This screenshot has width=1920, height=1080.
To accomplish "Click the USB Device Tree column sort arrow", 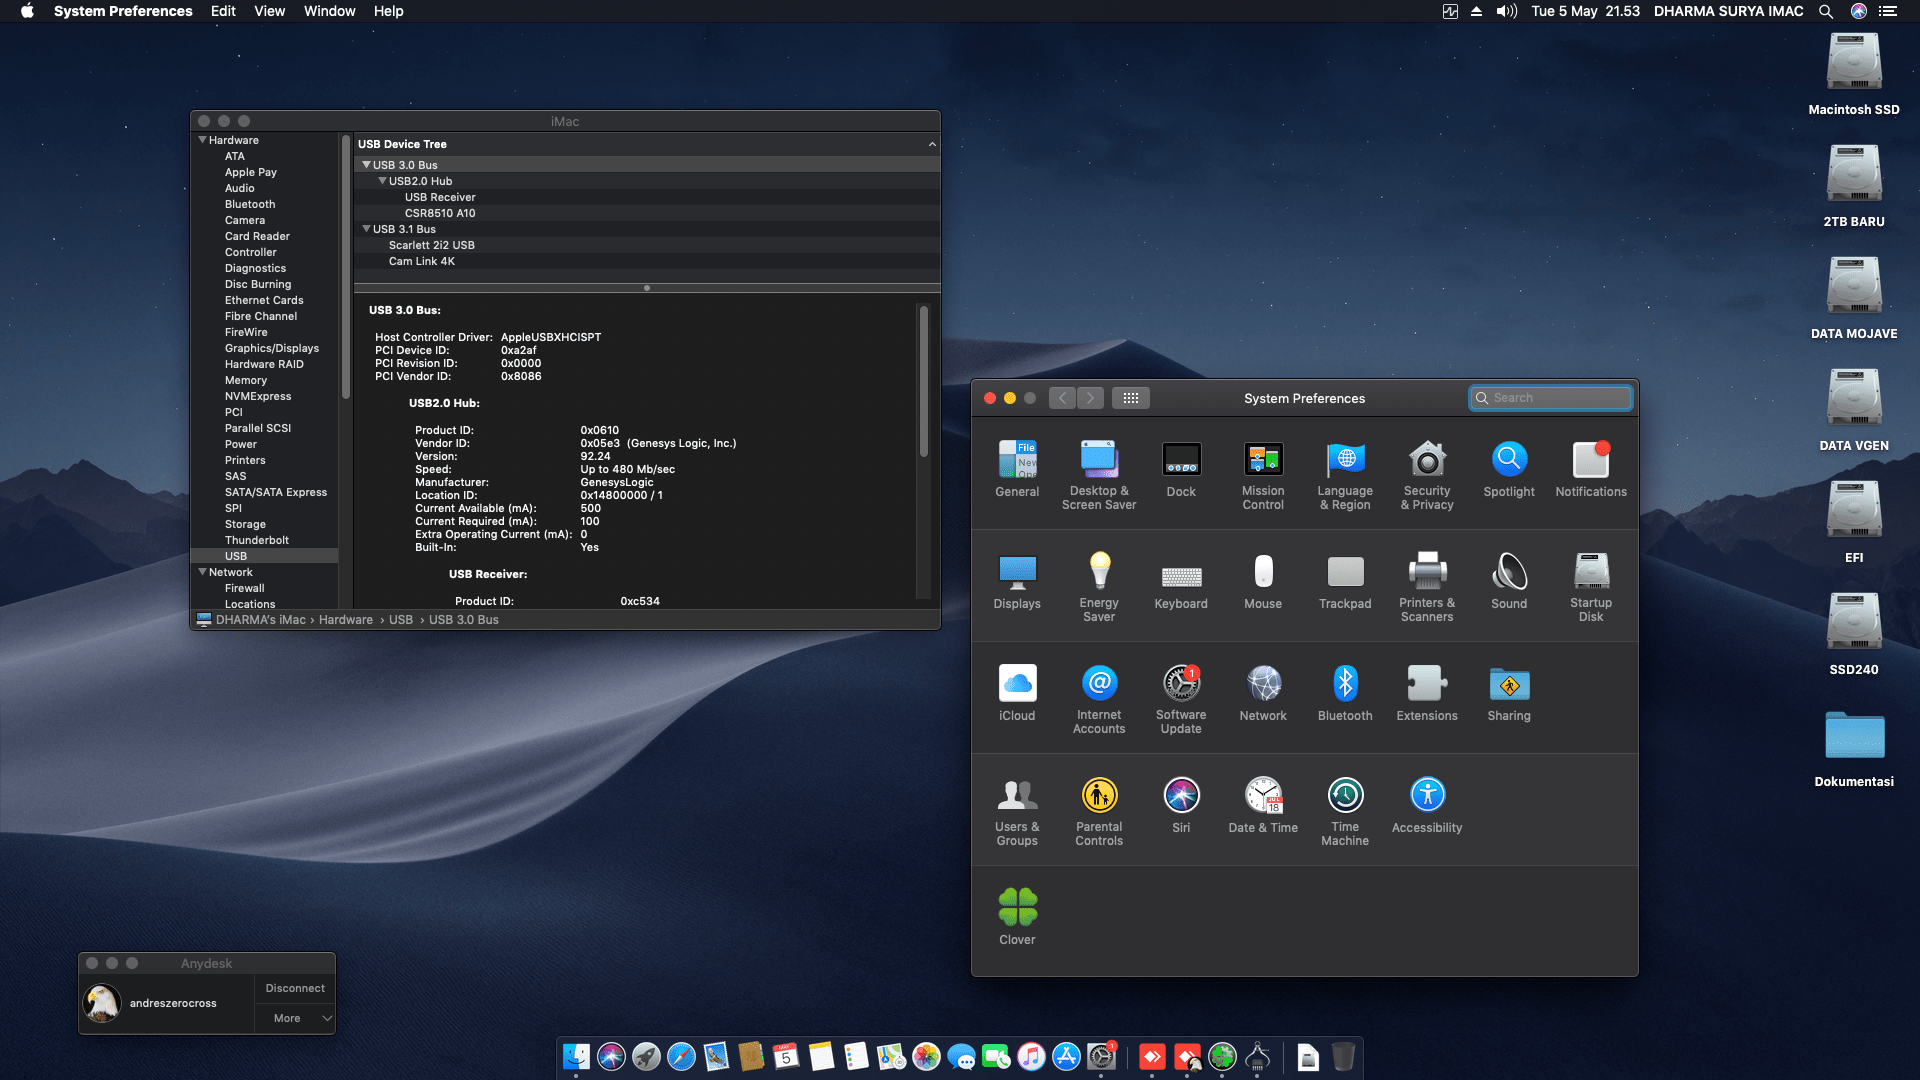I will pyautogui.click(x=932, y=144).
